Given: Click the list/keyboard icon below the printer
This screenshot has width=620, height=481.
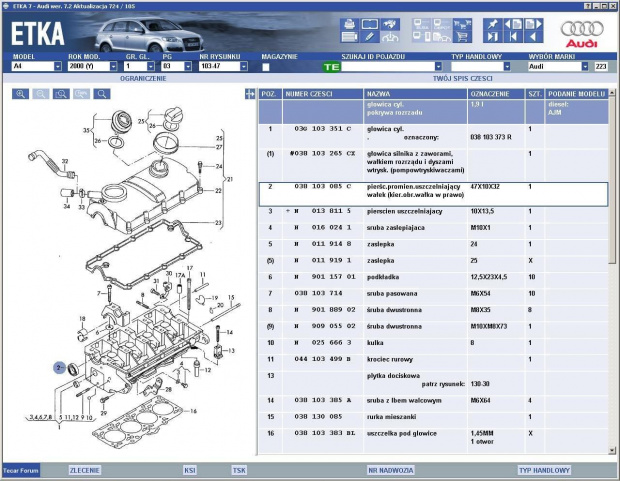Looking at the screenshot, I should click(x=349, y=37).
